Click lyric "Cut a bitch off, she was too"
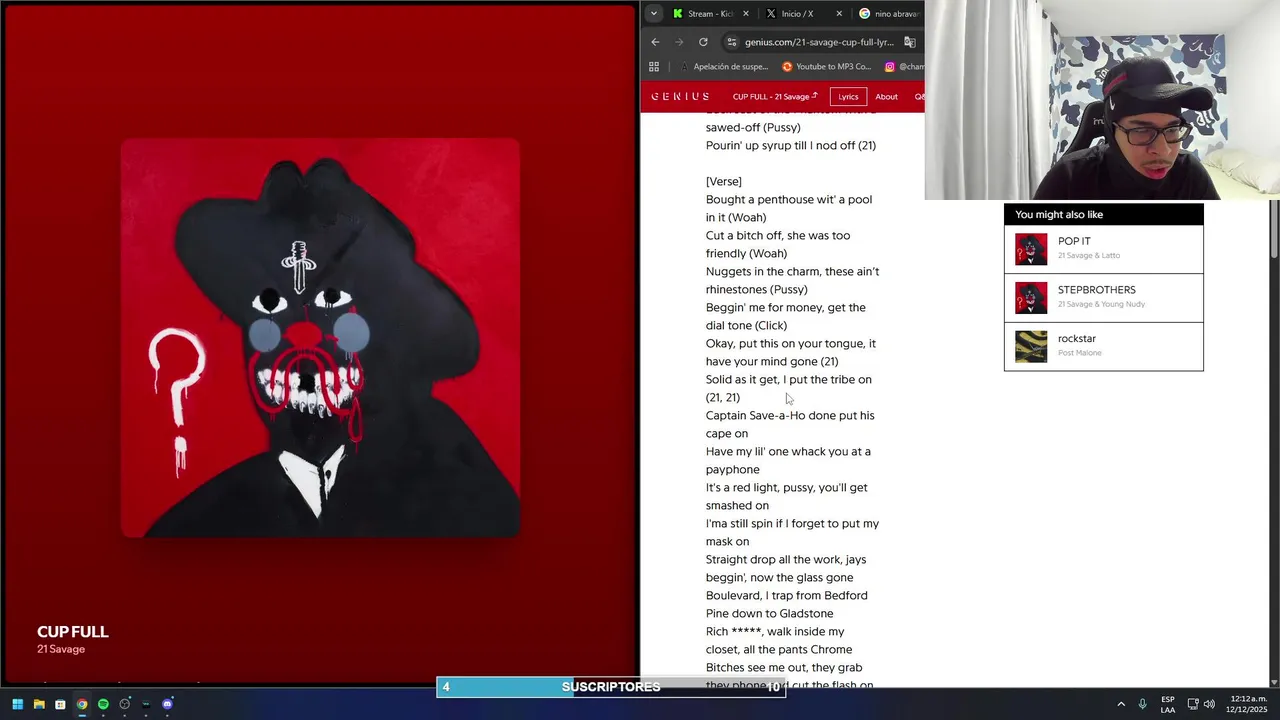 778,235
